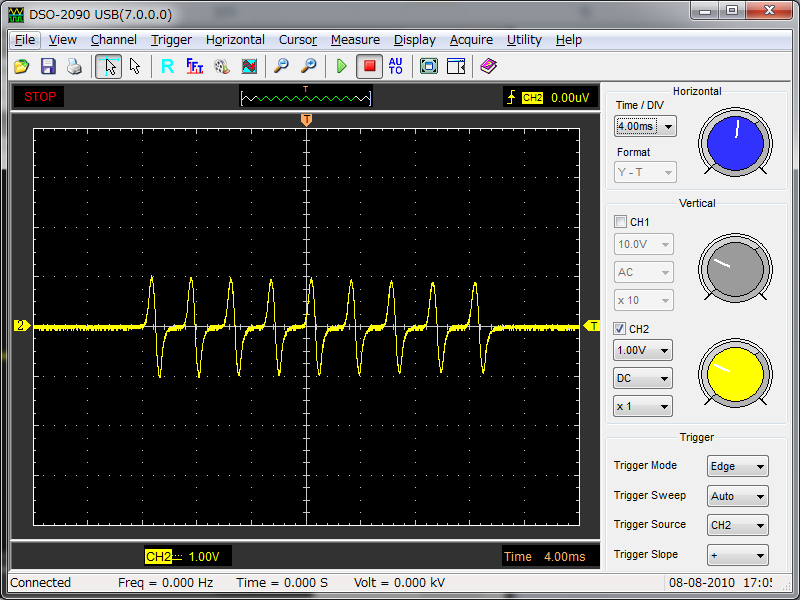Click the cyan R reference icon
This screenshot has height=600, width=800.
tap(167, 66)
